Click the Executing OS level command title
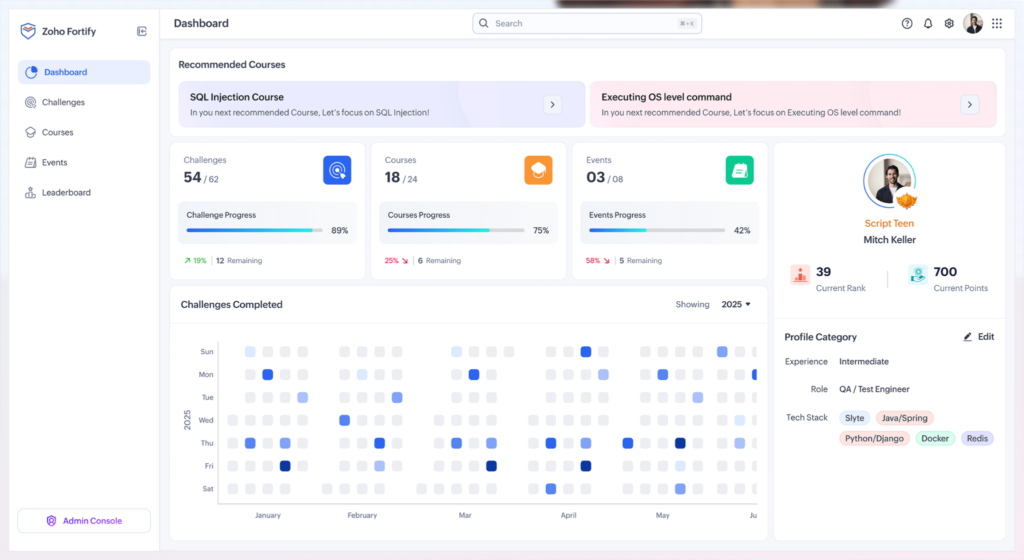Image resolution: width=1024 pixels, height=560 pixels. tap(666, 97)
